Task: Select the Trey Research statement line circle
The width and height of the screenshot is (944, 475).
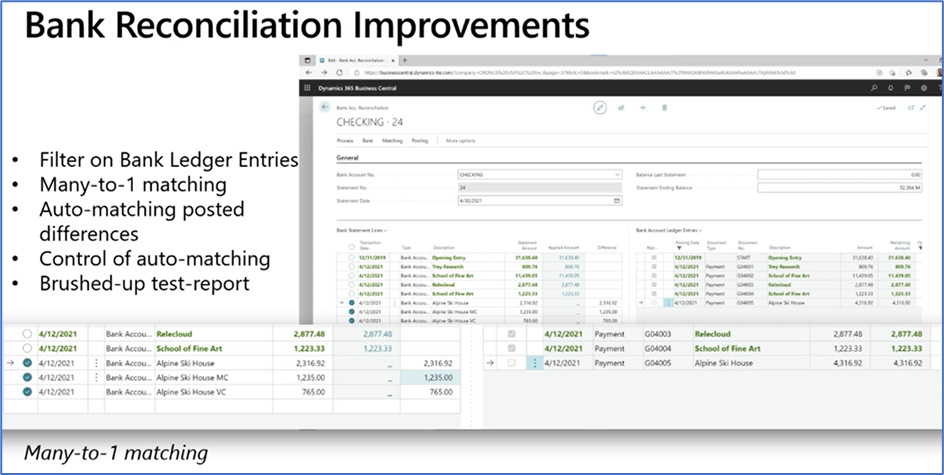Action: [x=352, y=267]
